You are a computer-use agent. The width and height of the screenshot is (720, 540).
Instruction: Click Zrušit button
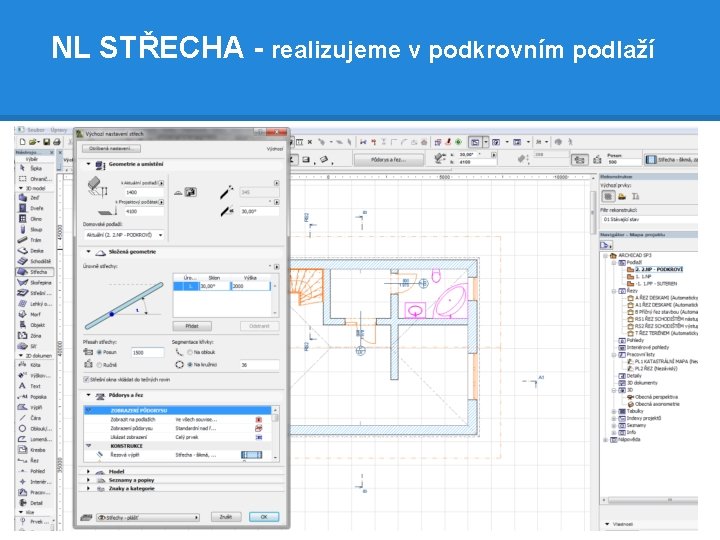pyautogui.click(x=225, y=517)
